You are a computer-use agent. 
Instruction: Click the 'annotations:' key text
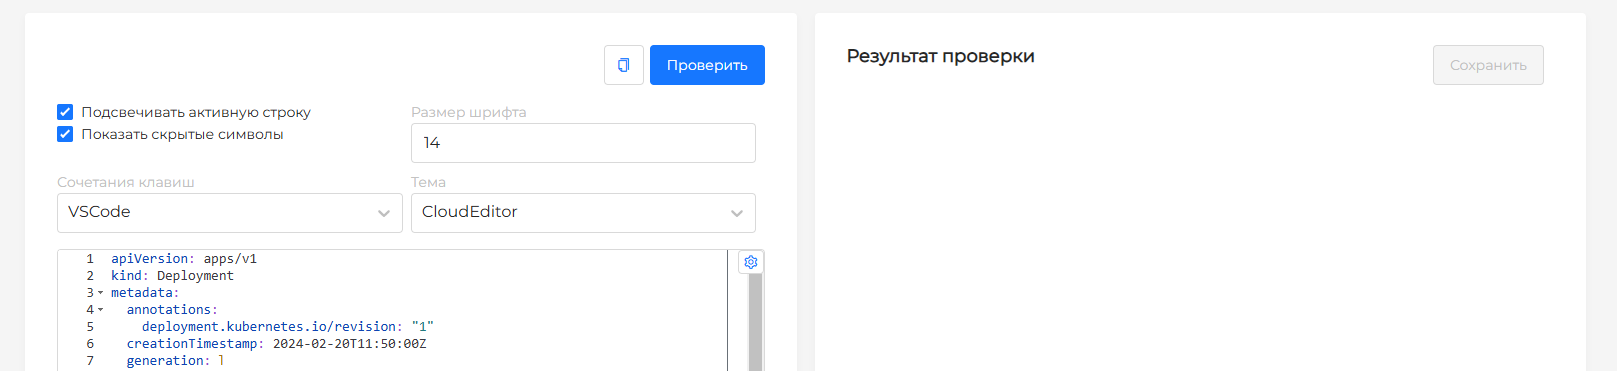coord(172,310)
